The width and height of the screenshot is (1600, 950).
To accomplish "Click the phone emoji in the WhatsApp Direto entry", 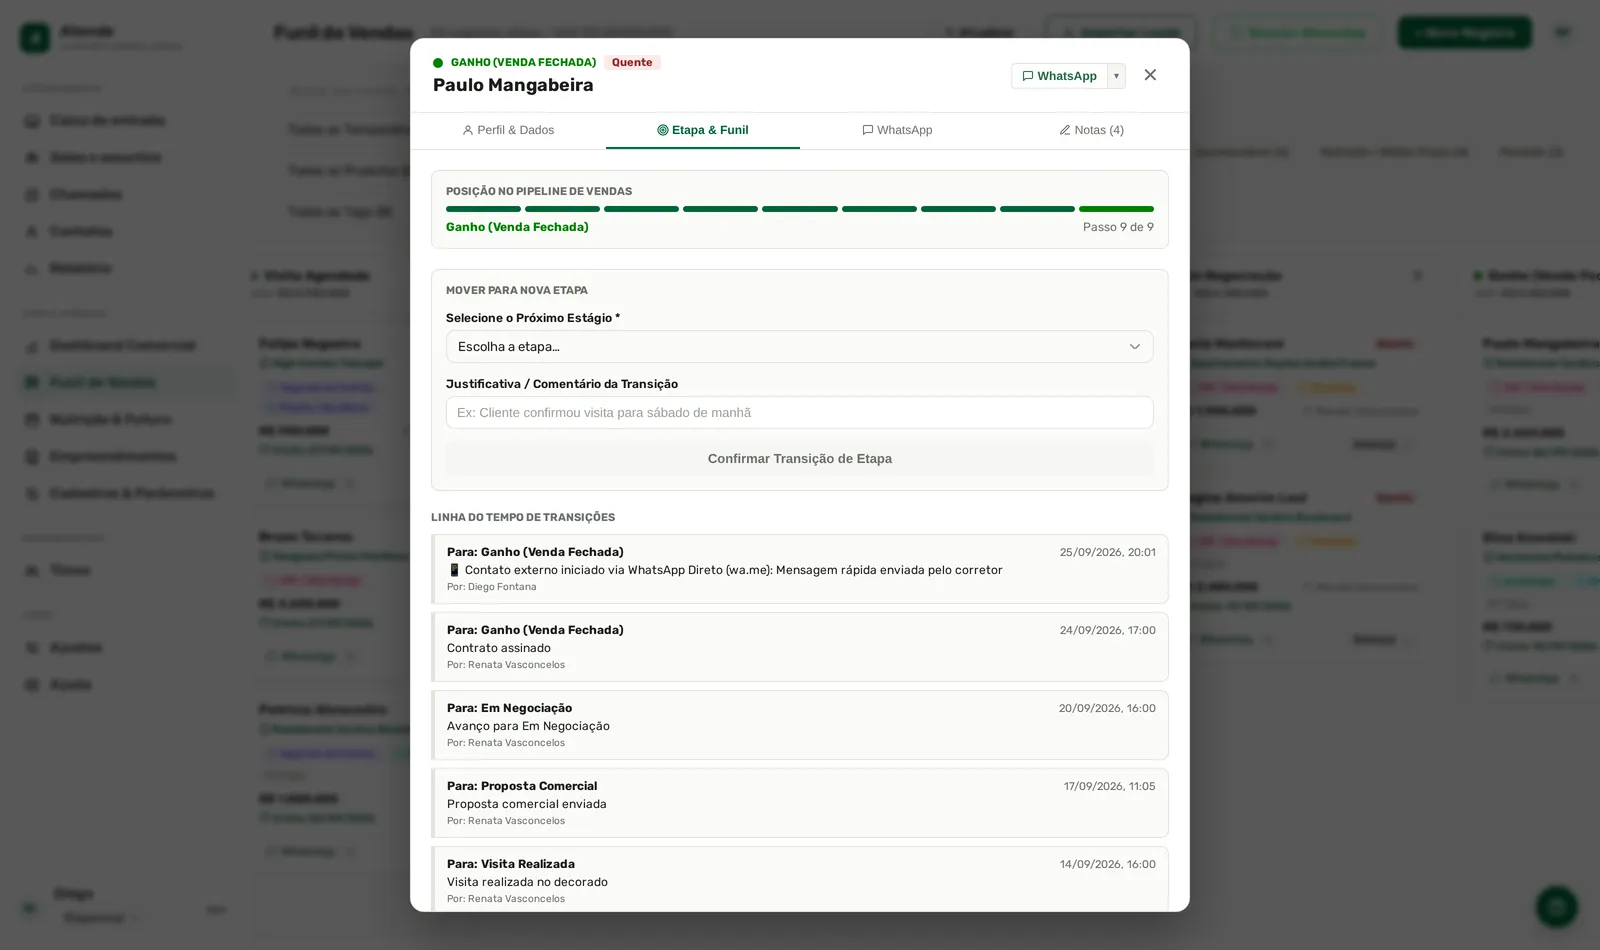I will (454, 570).
